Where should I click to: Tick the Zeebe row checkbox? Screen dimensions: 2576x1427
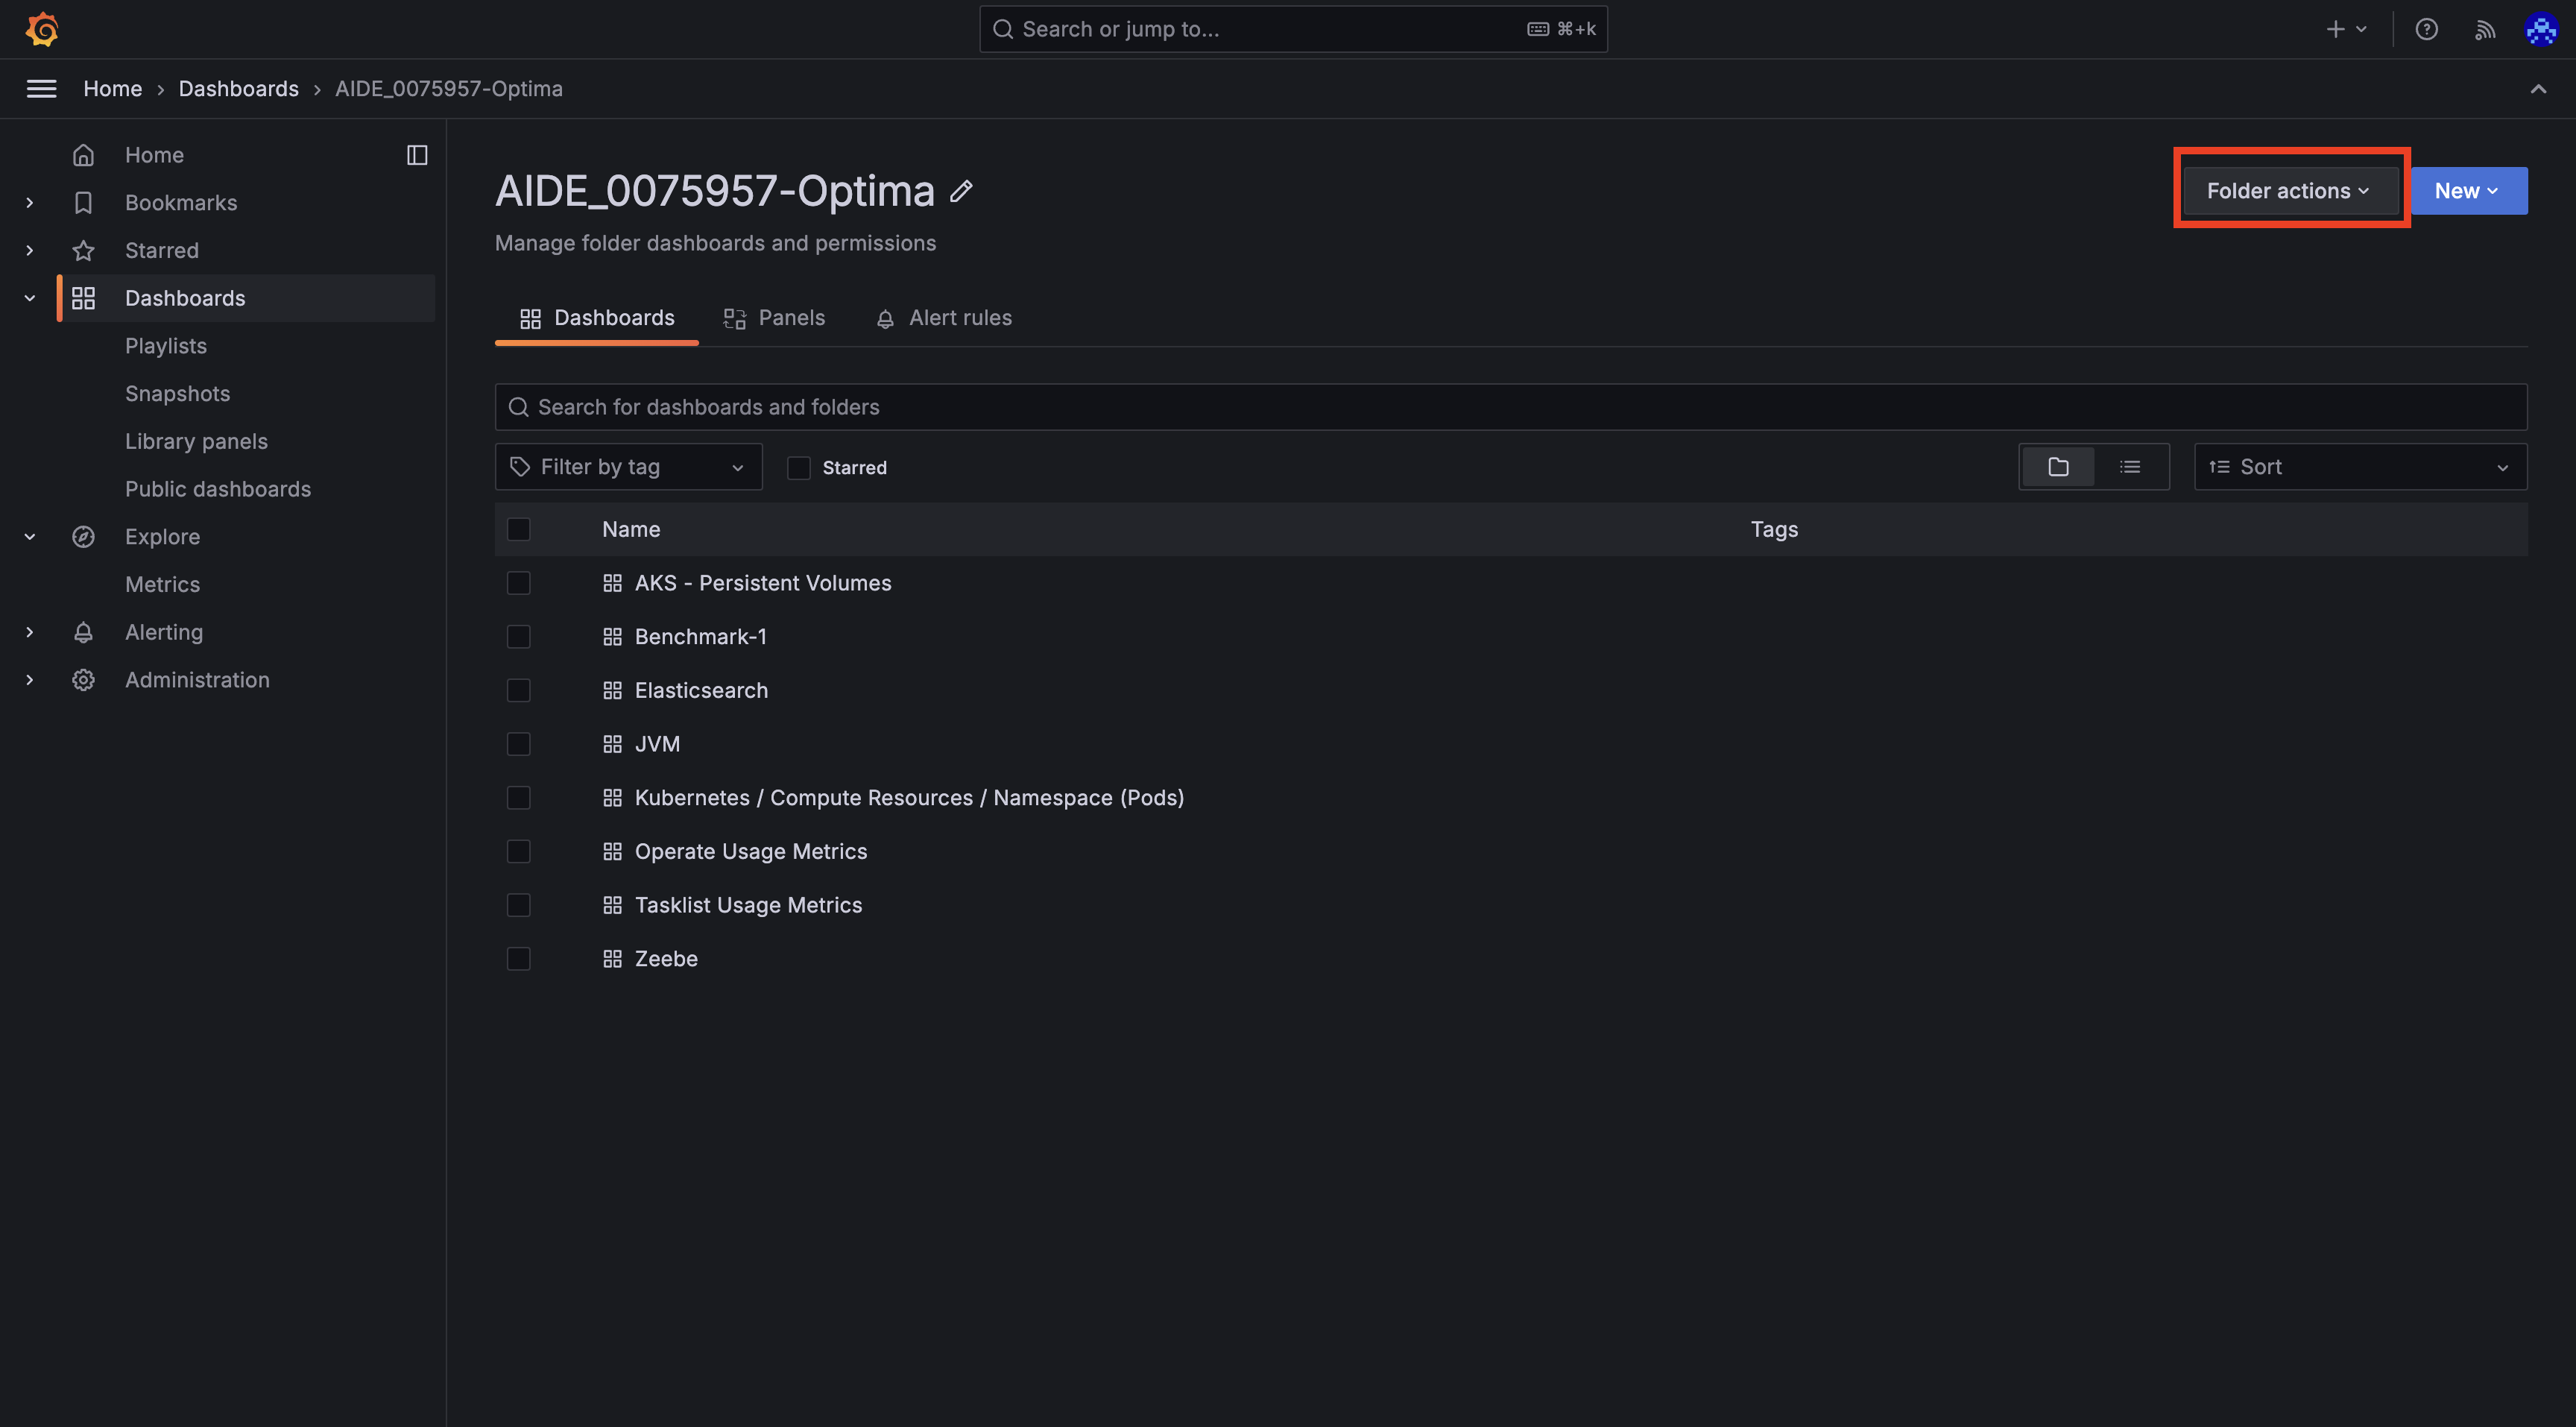(x=518, y=959)
